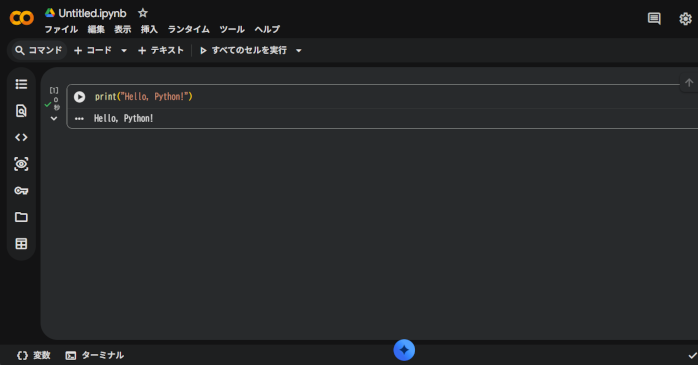Open the data table sidebar icon
The image size is (698, 365).
pos(21,243)
